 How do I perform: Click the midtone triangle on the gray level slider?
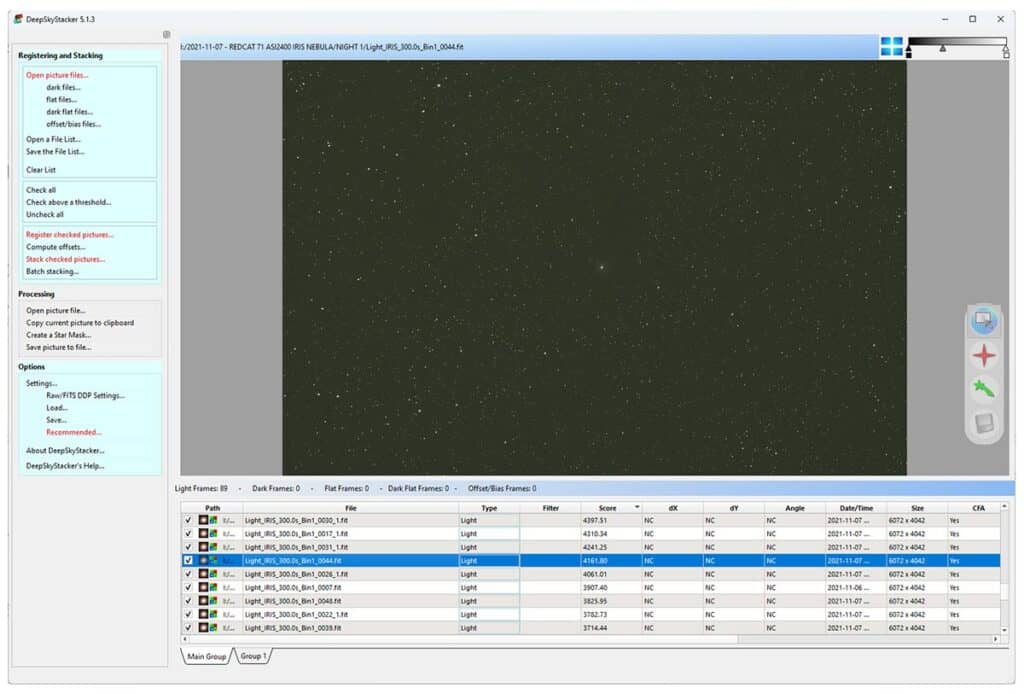tap(943, 48)
